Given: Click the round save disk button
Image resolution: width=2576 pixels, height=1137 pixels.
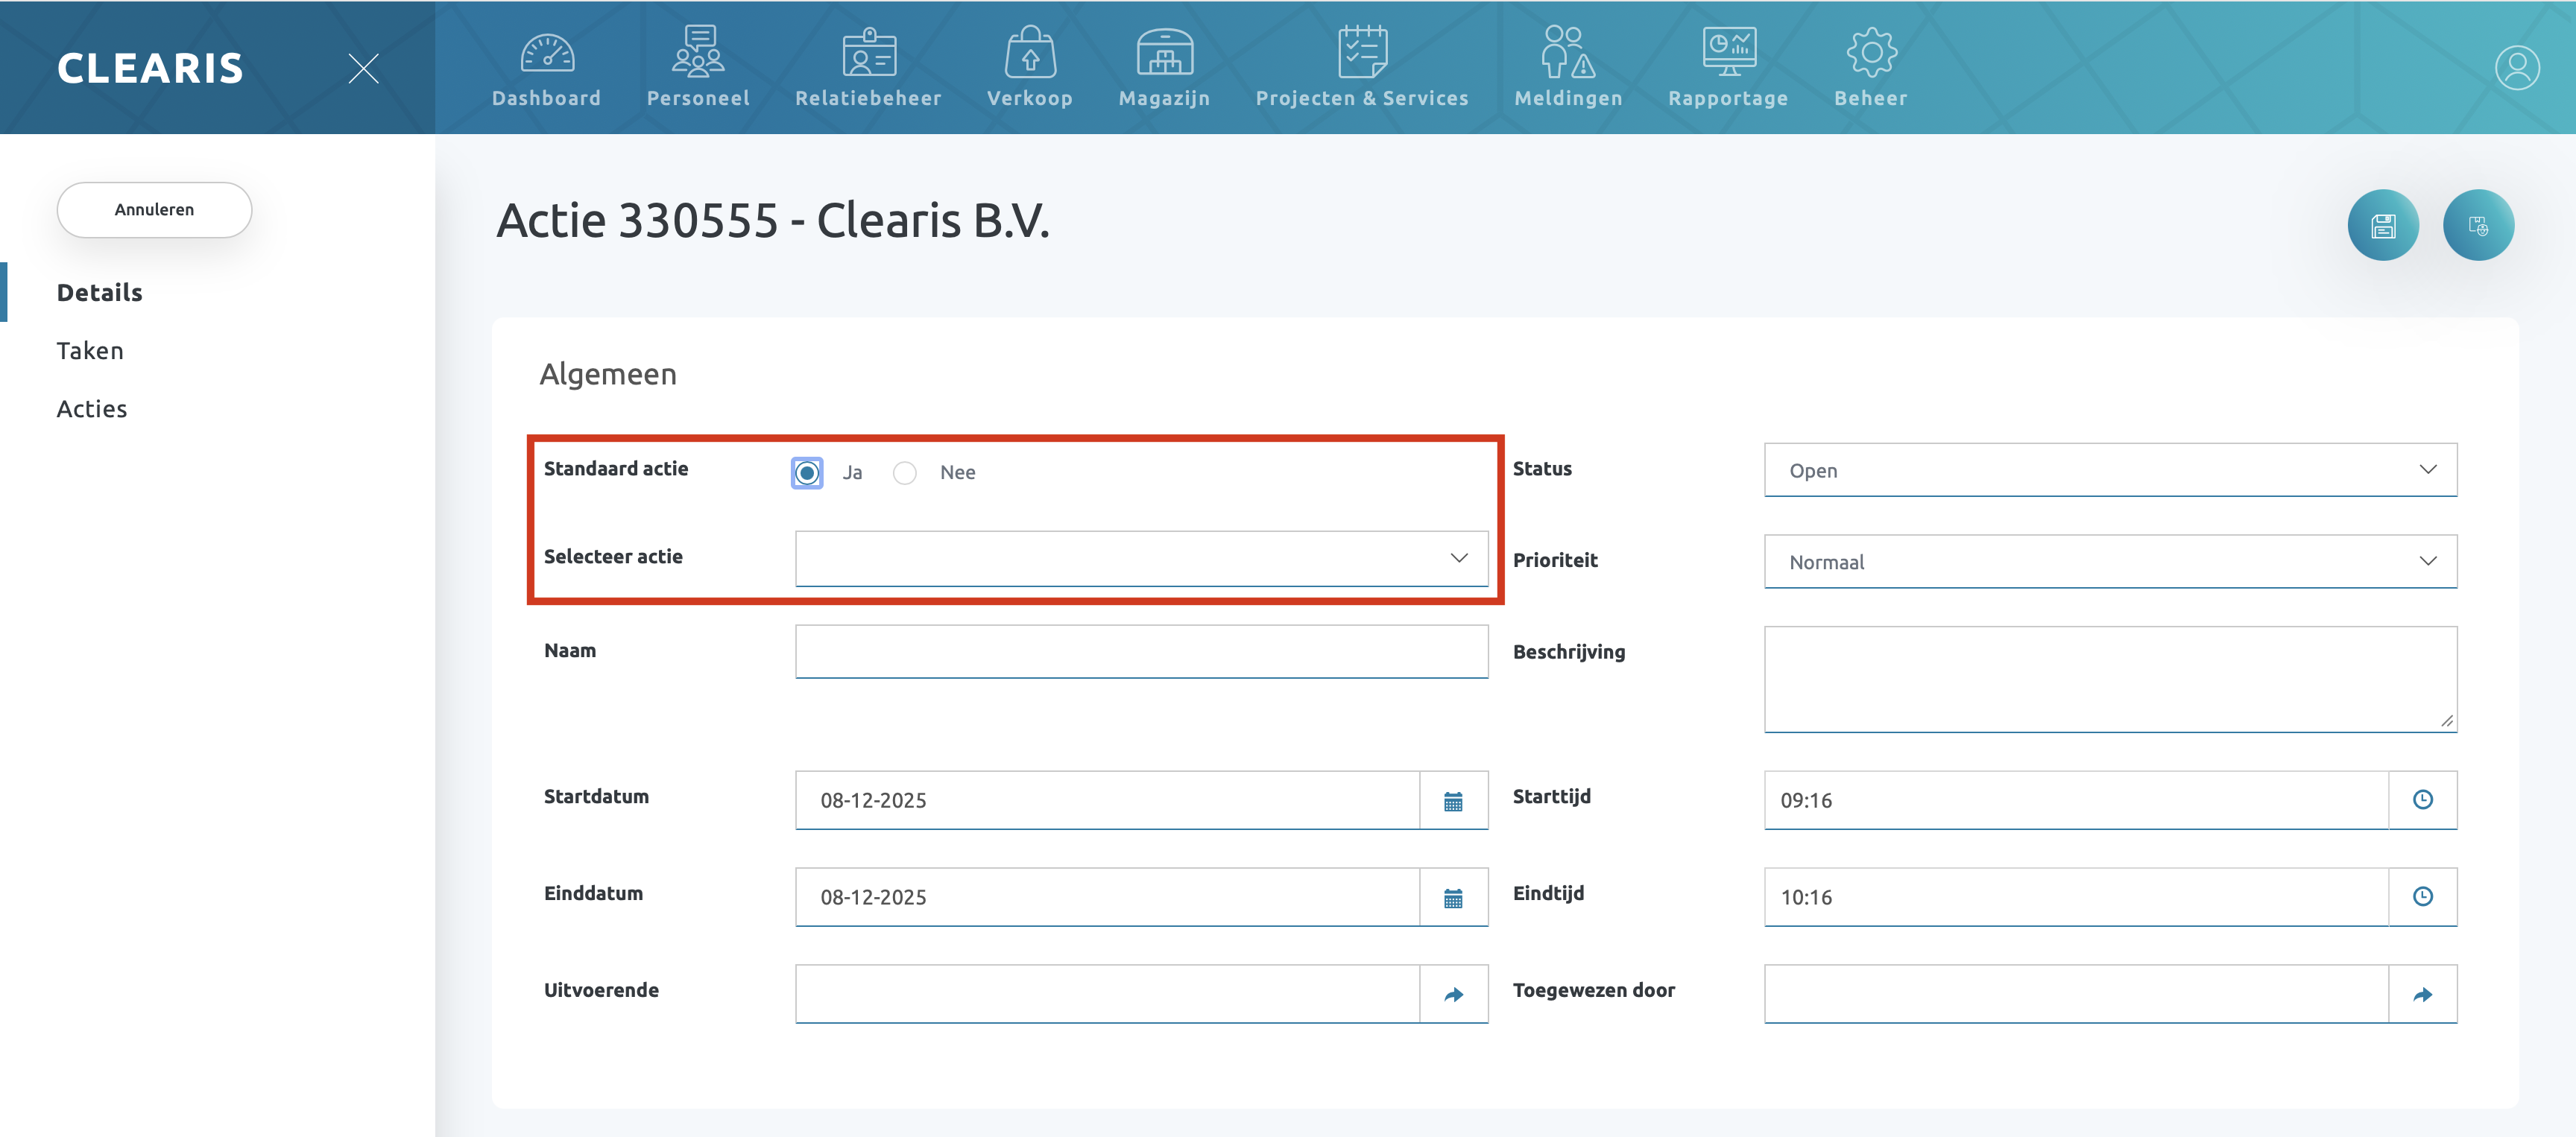Looking at the screenshot, I should coord(2382,226).
